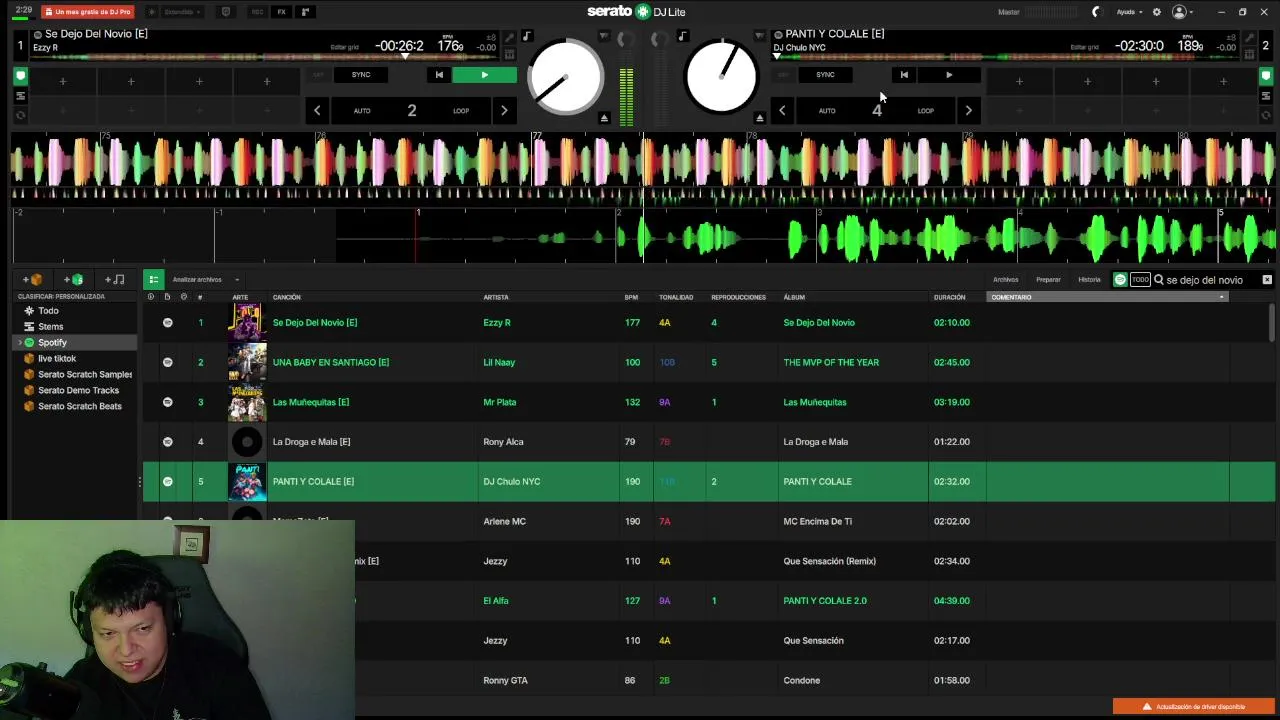Open deck 2 beatgrid edit wrench
Image resolution: width=1280 pixels, height=720 pixels.
[x=1250, y=37]
